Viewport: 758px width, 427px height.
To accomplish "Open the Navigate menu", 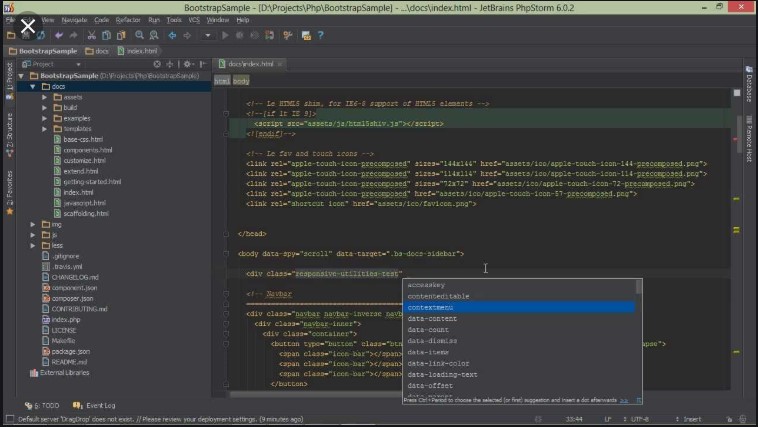I will 74,20.
